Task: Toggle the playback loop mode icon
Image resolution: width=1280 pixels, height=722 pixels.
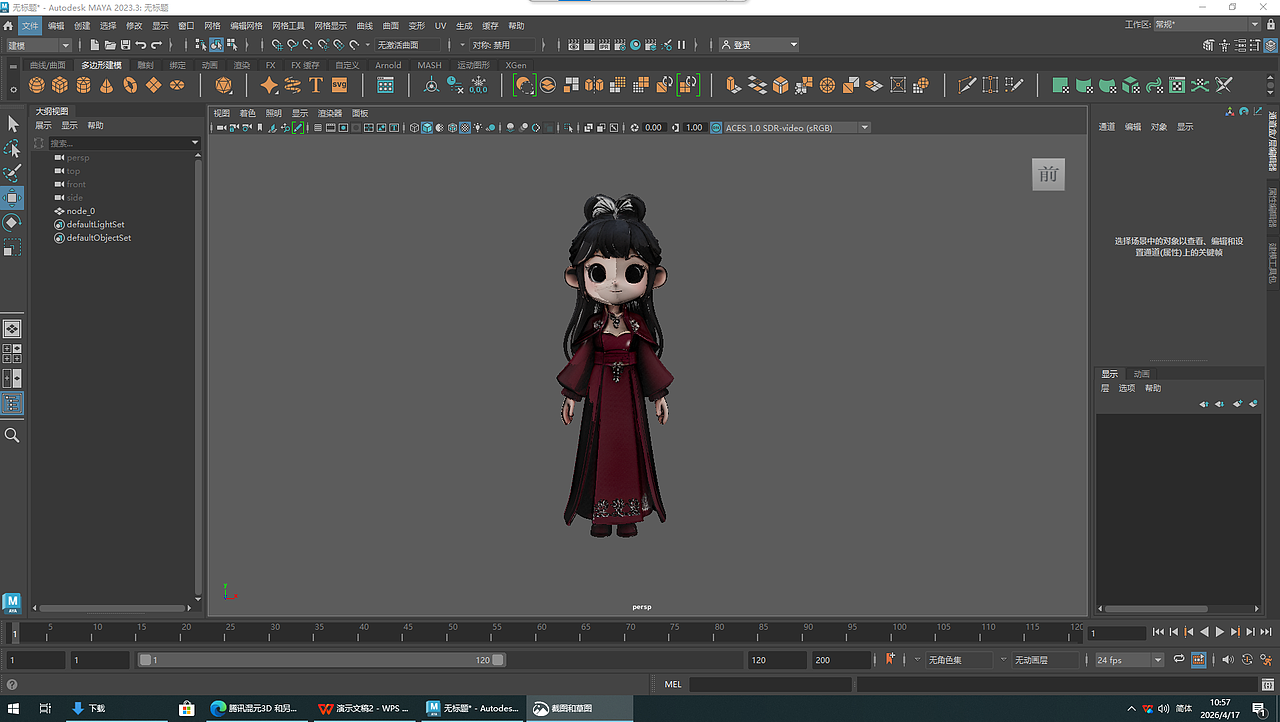Action: pos(1179,660)
